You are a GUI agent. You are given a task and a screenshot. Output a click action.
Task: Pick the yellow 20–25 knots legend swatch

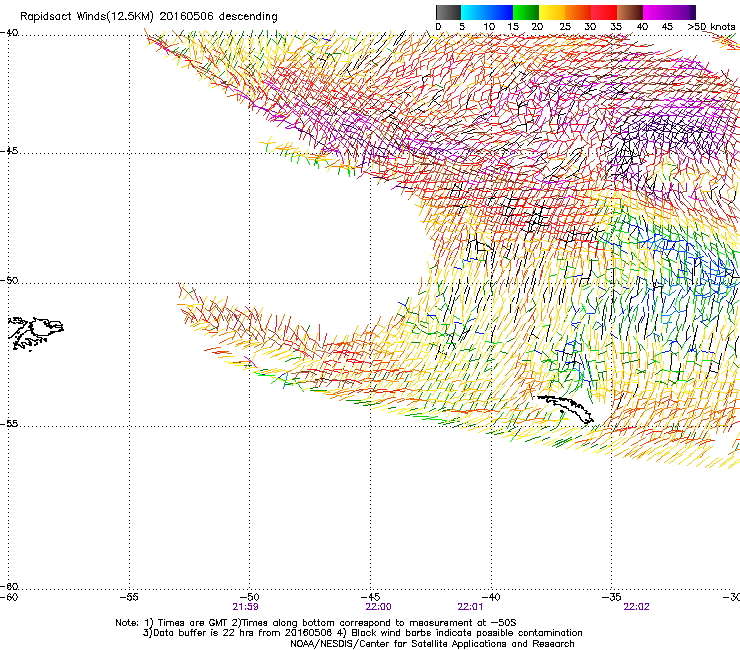(552, 12)
